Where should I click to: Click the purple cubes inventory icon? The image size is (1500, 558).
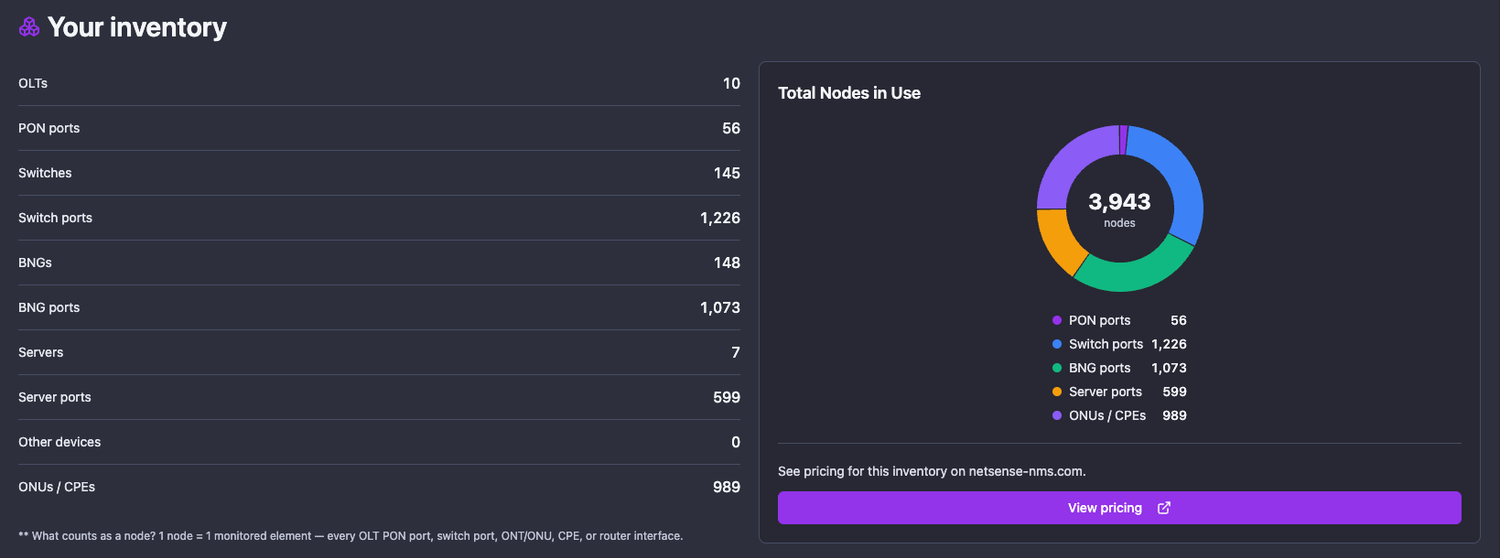30,28
